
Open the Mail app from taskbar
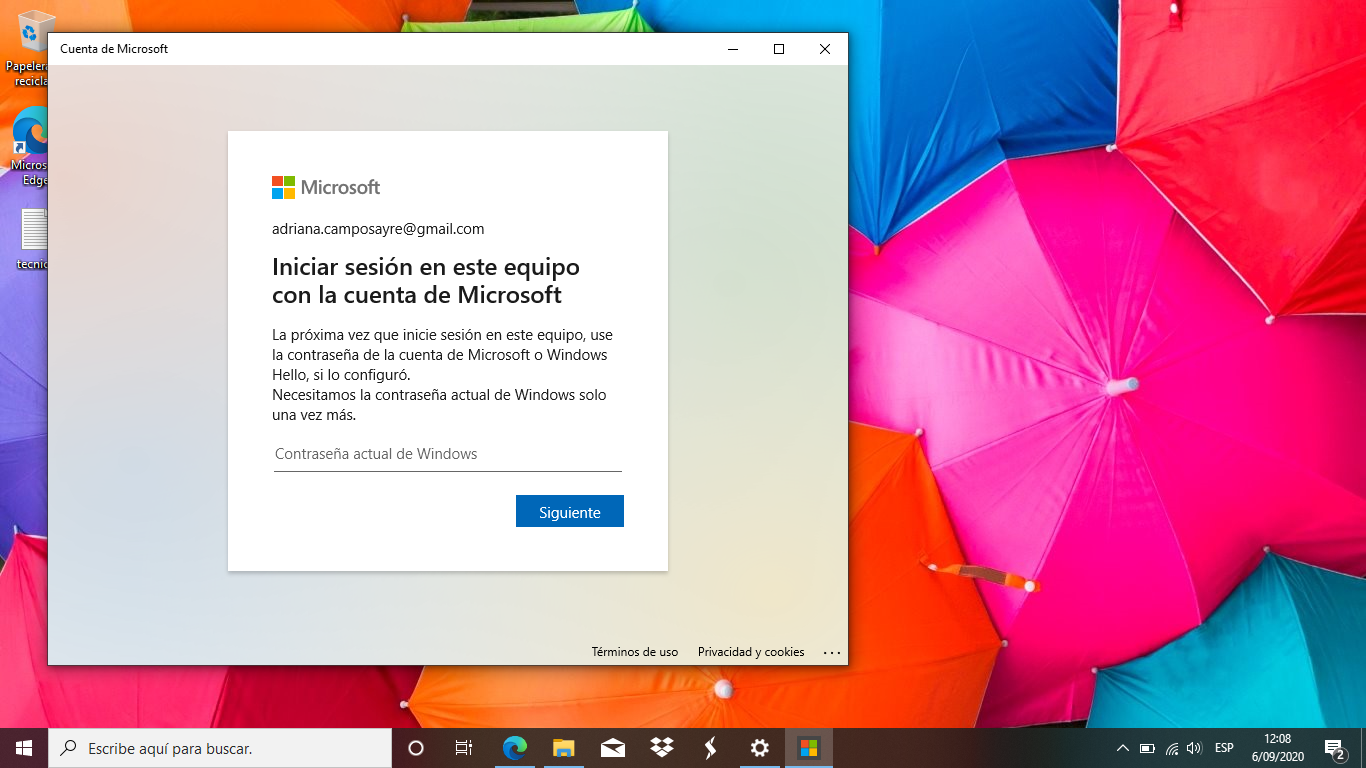click(613, 748)
